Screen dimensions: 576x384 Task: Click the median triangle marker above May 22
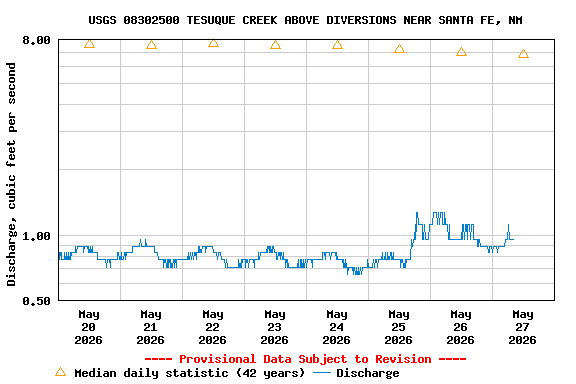(x=213, y=43)
